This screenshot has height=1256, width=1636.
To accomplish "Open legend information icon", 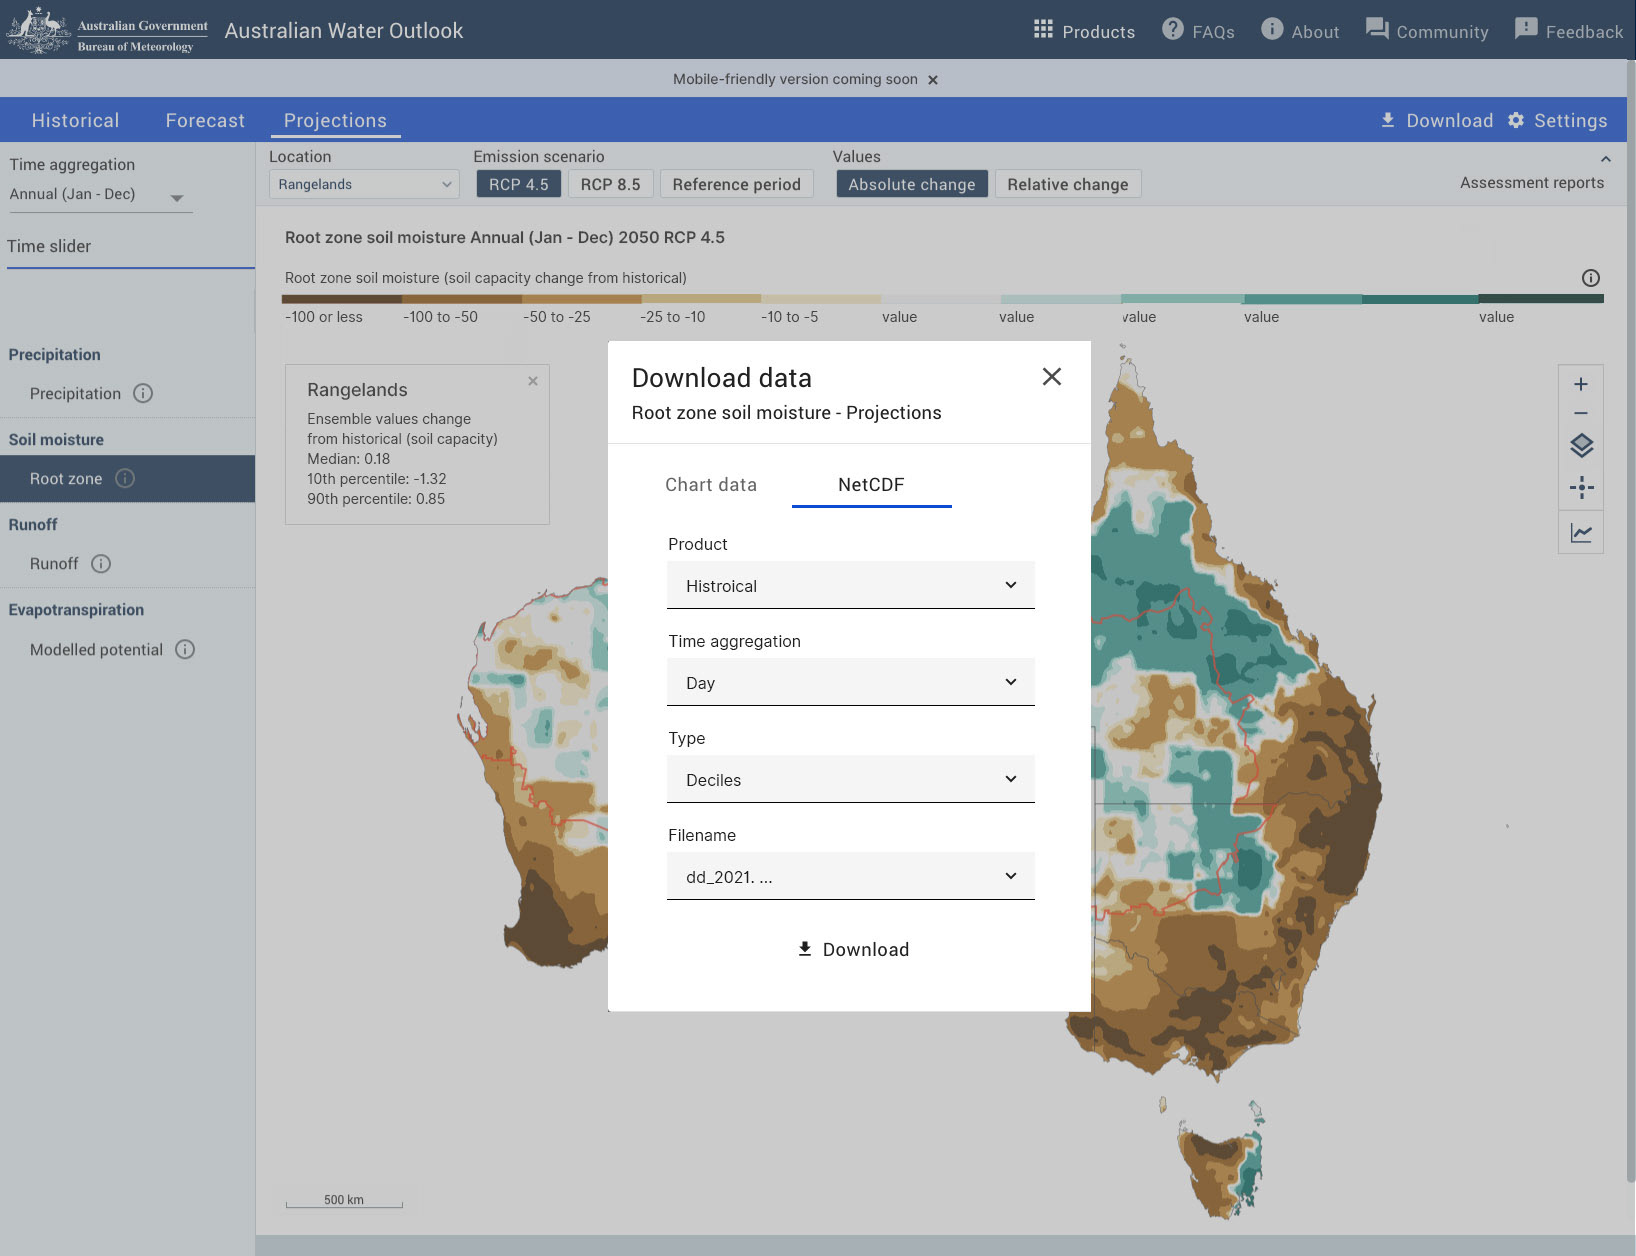I will pos(1590,278).
